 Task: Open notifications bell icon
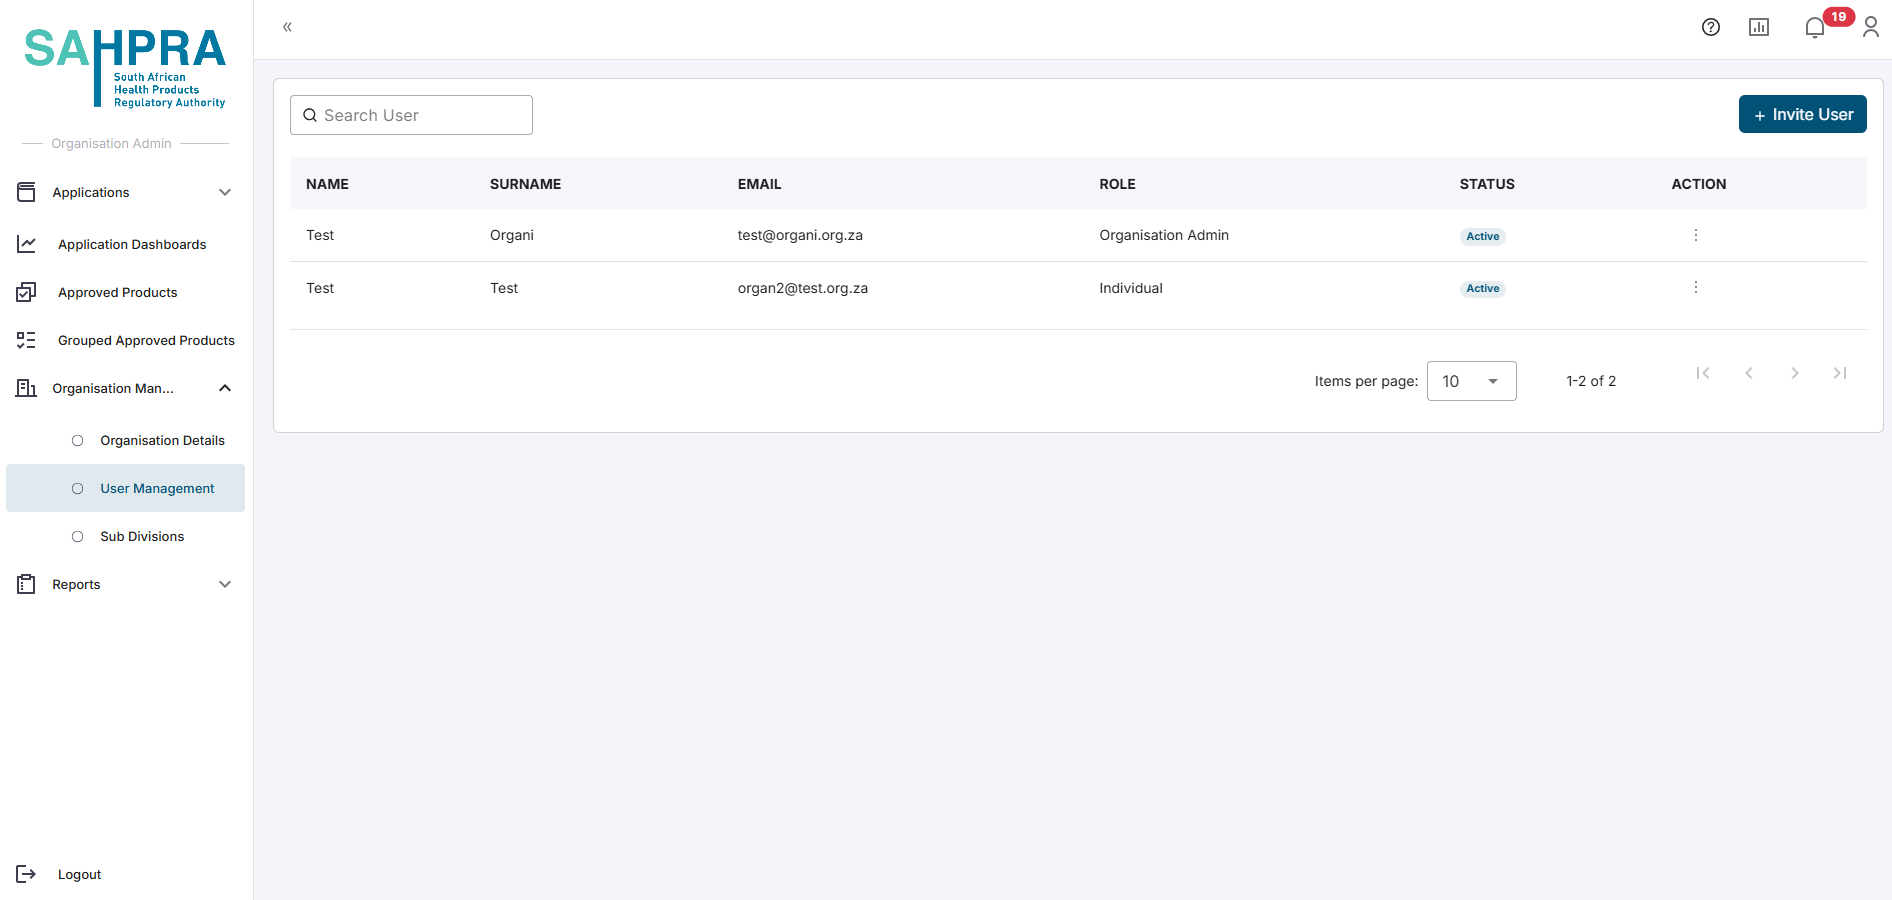(x=1815, y=28)
